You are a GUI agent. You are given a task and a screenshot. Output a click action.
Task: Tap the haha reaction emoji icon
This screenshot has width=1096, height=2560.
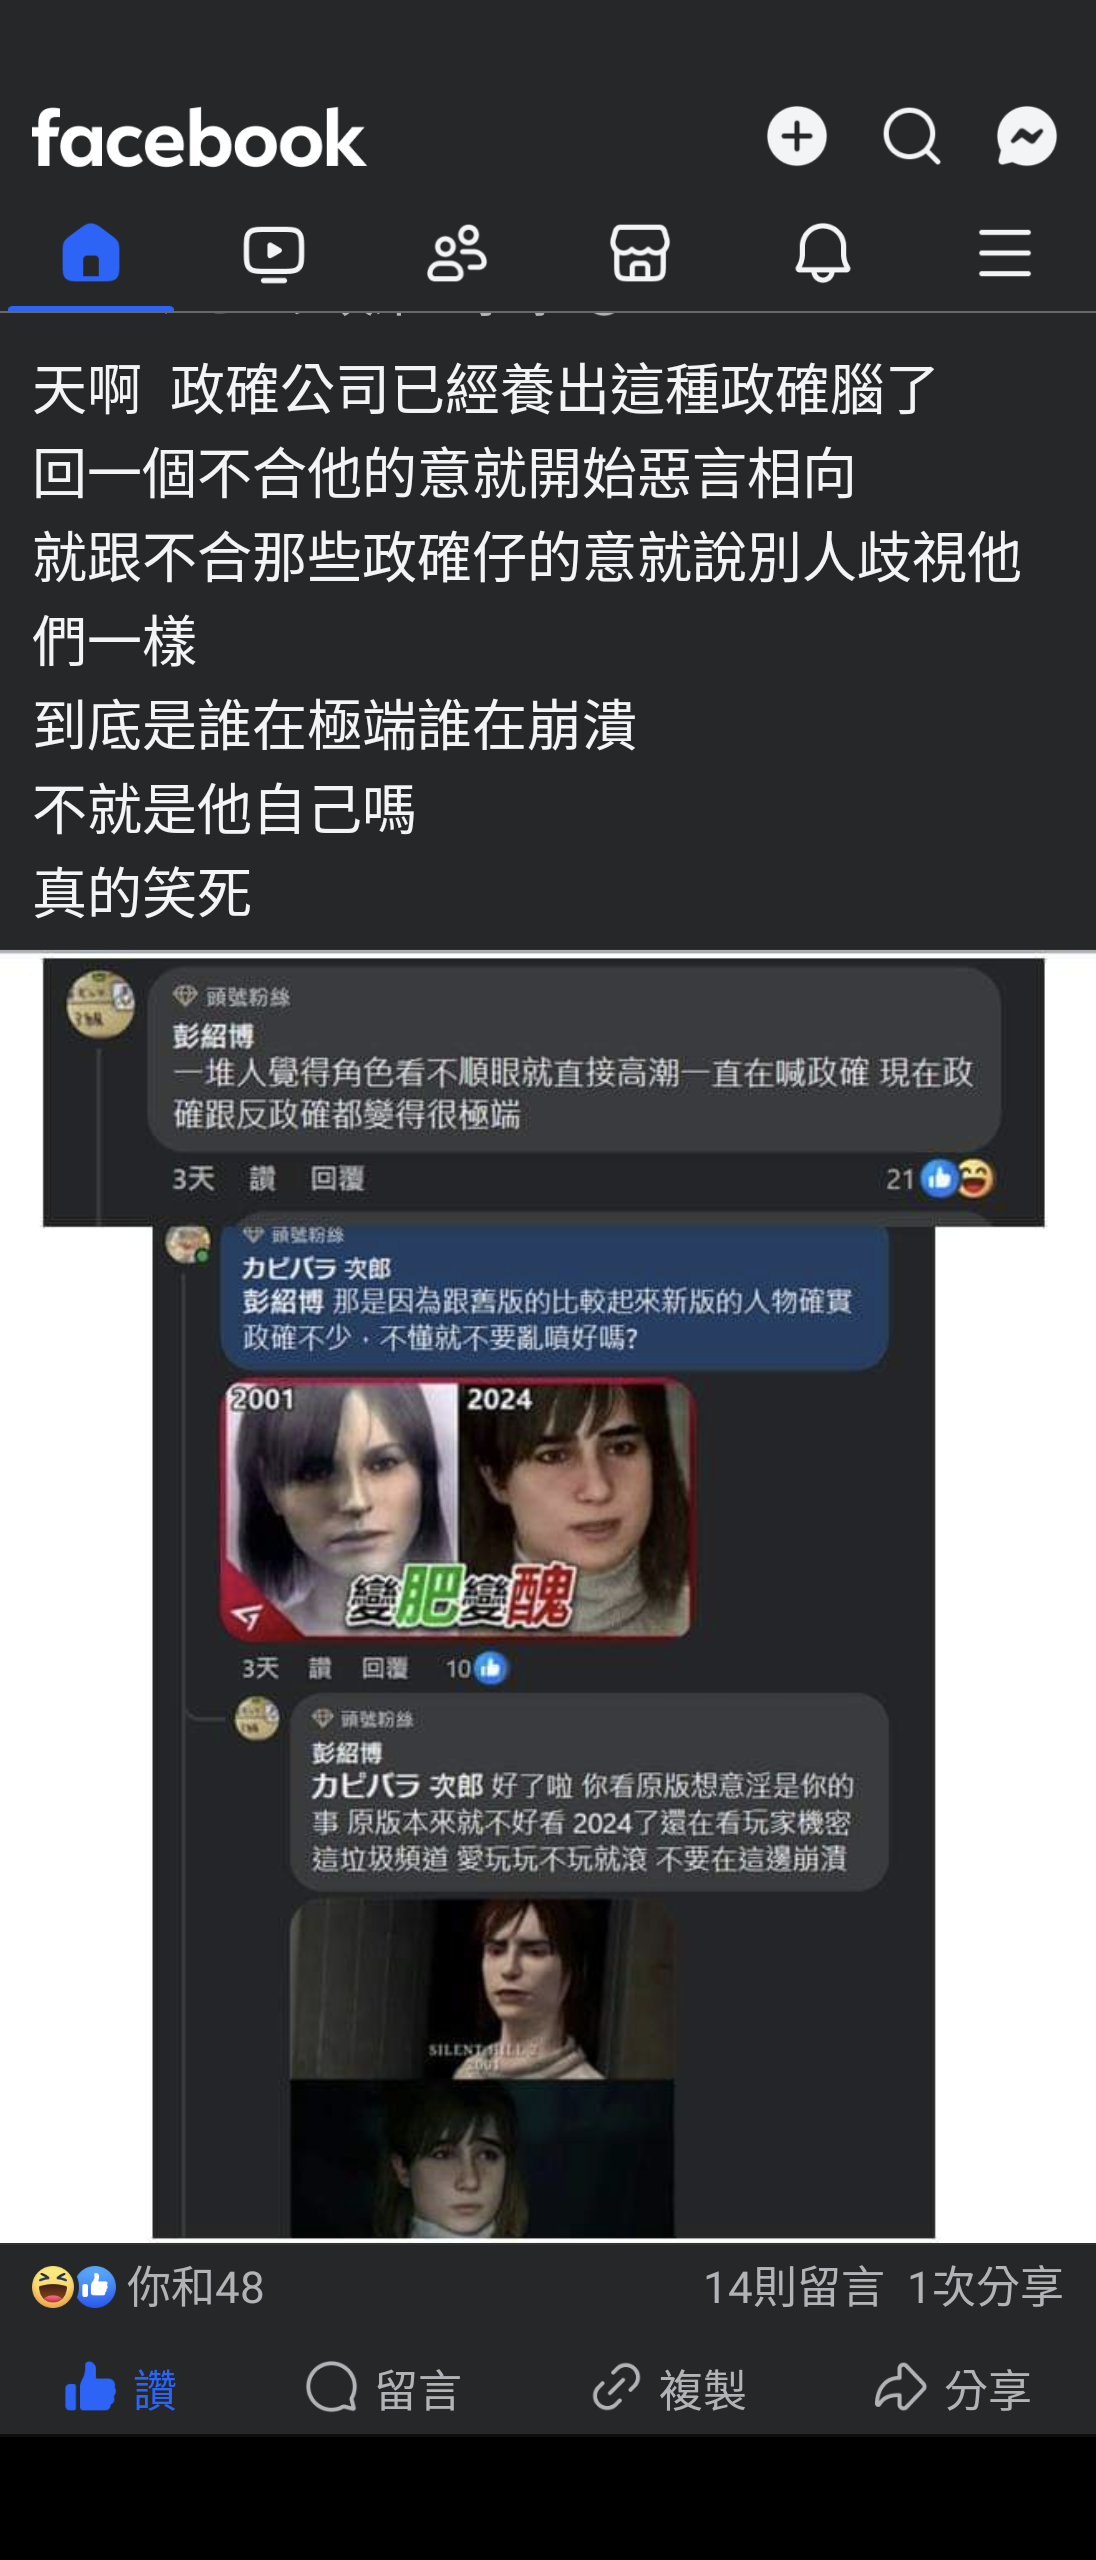pos(50,2287)
